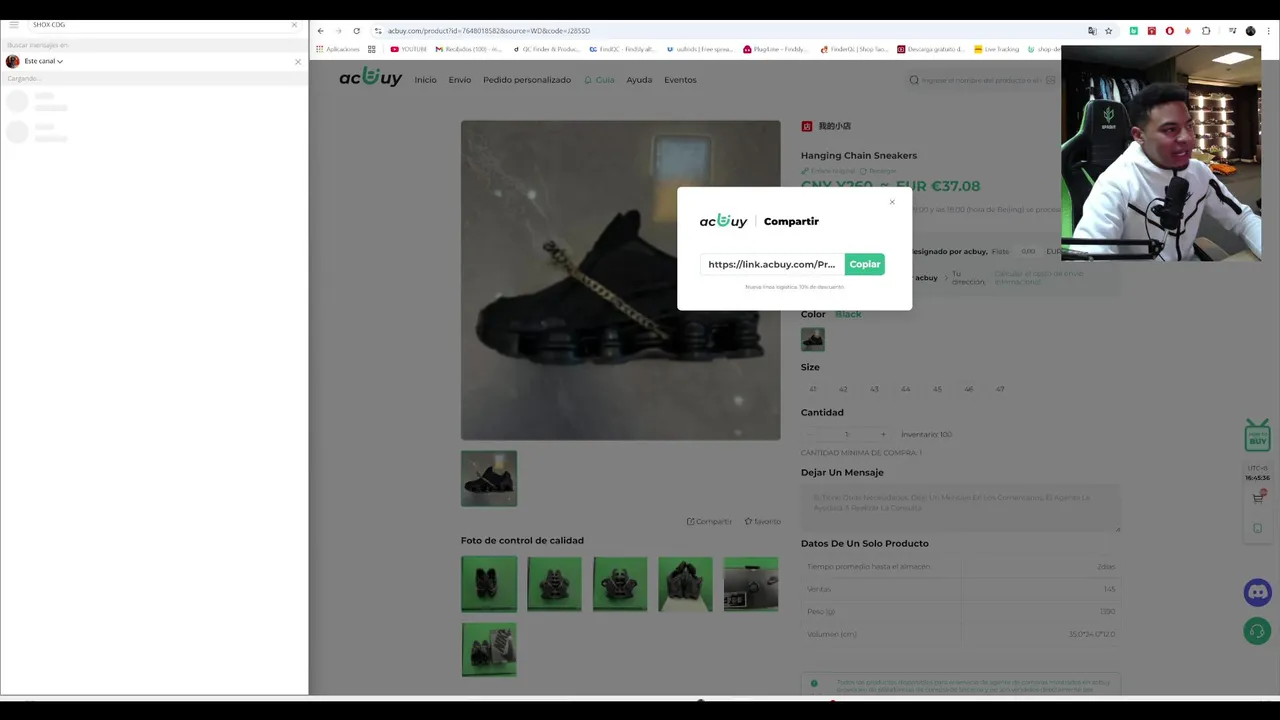Open the Discord floating button
Image resolution: width=1280 pixels, height=720 pixels.
click(x=1258, y=592)
